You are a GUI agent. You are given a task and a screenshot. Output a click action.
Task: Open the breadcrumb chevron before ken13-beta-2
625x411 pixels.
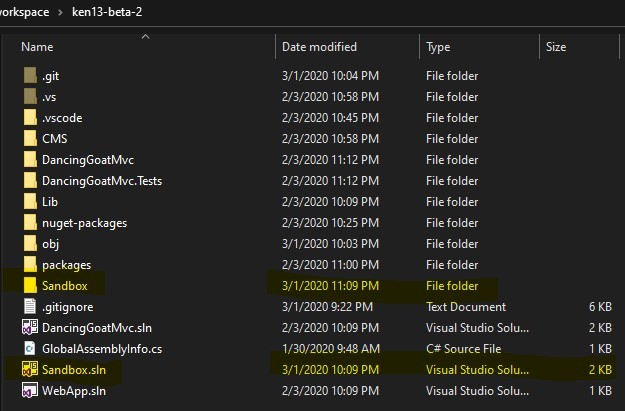(x=60, y=12)
